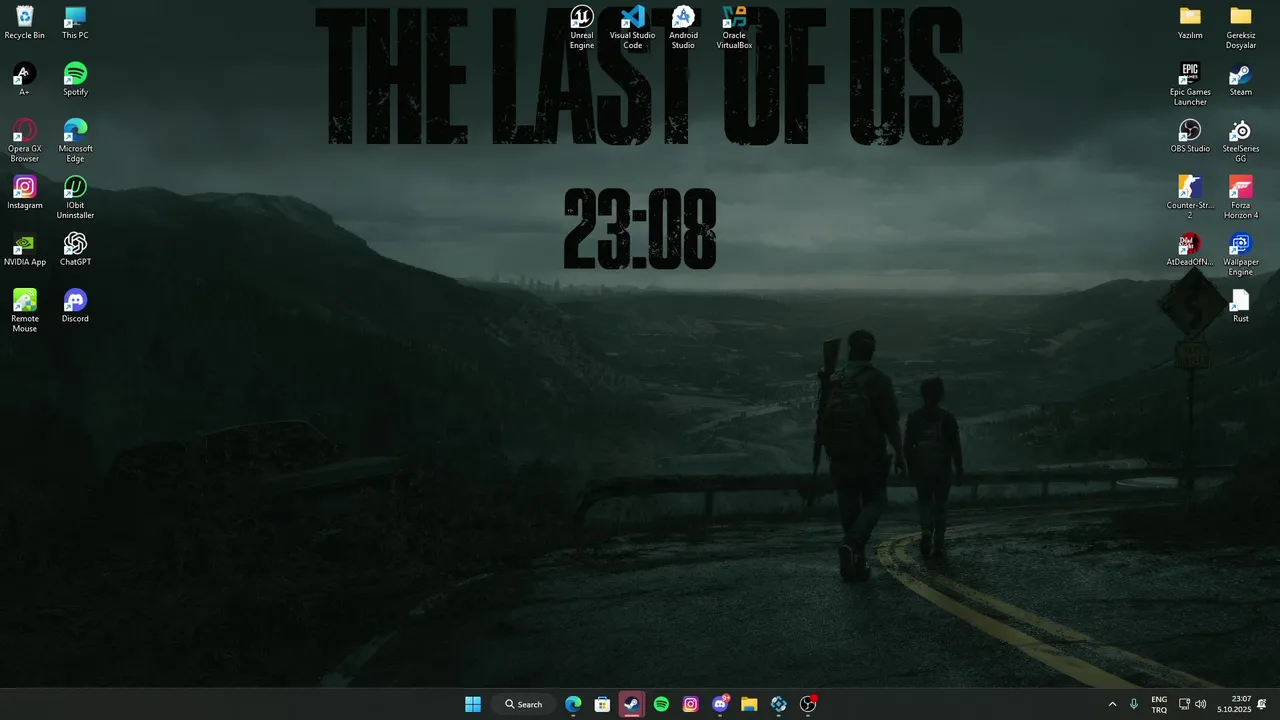The image size is (1280, 720).
Task: Select the SteelSeries GG desktop shortcut
Action: pos(1241,141)
